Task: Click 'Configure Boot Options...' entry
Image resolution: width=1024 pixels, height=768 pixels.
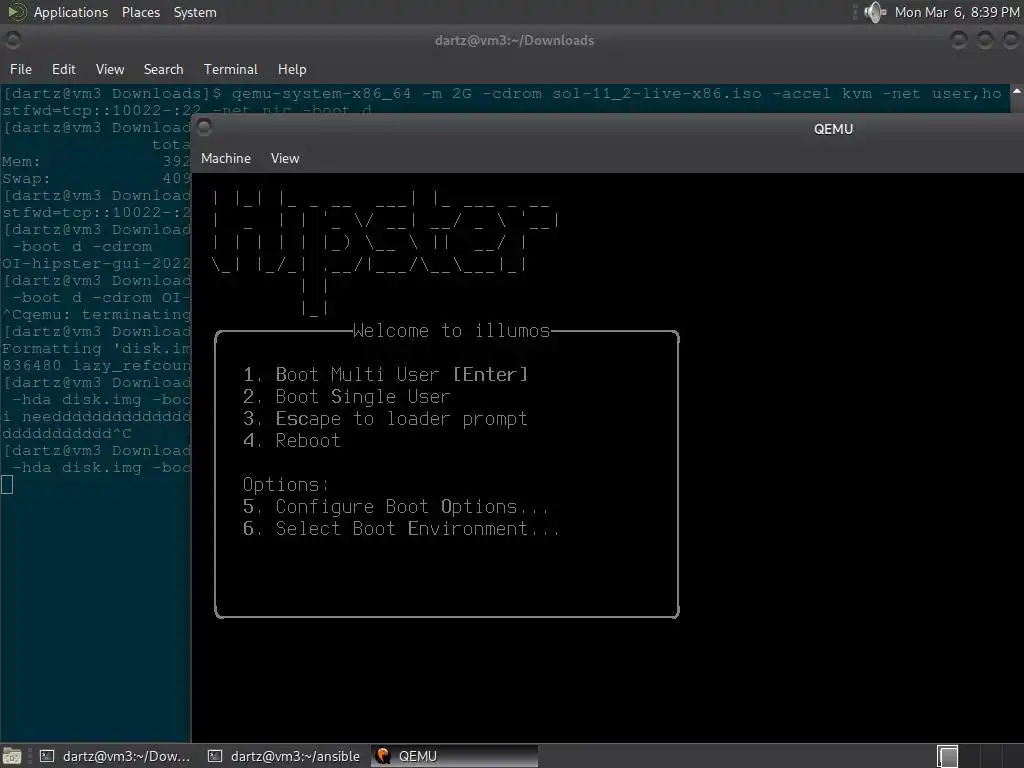Action: (396, 507)
